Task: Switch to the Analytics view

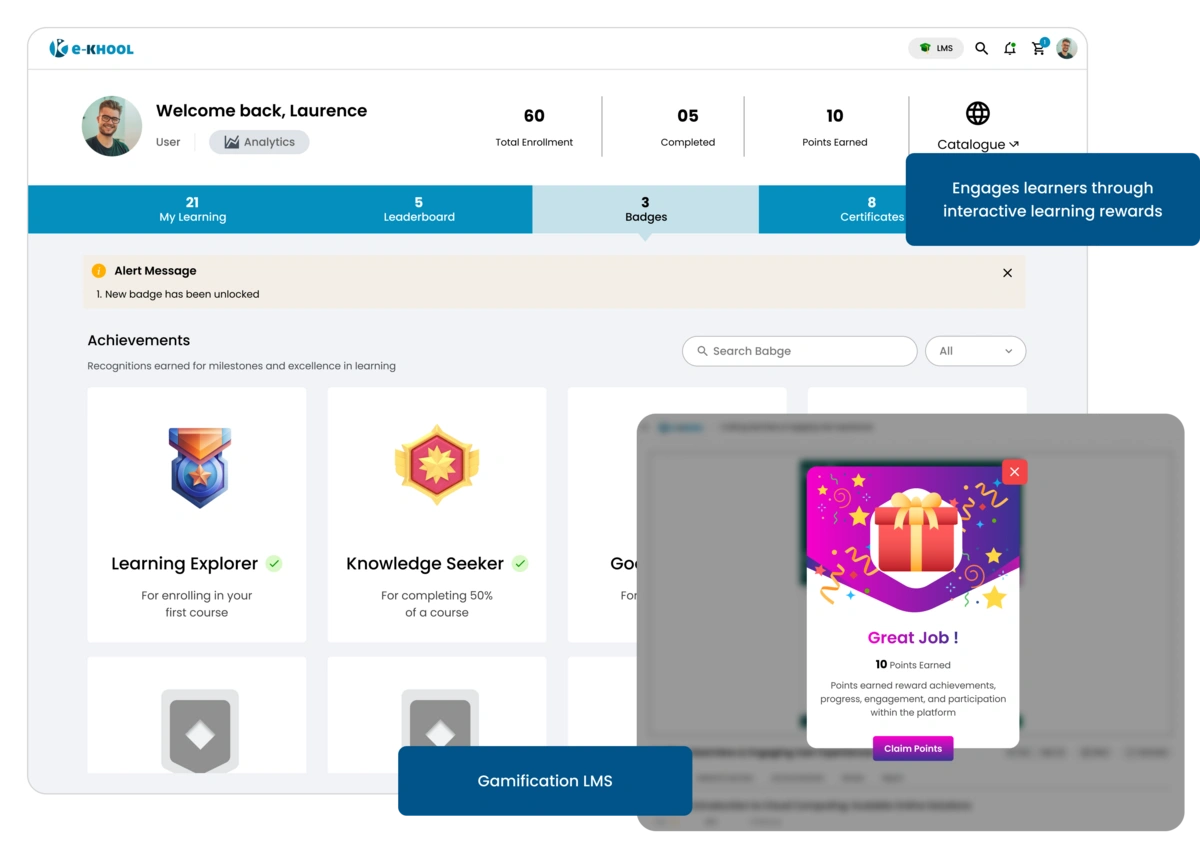Action: point(258,141)
